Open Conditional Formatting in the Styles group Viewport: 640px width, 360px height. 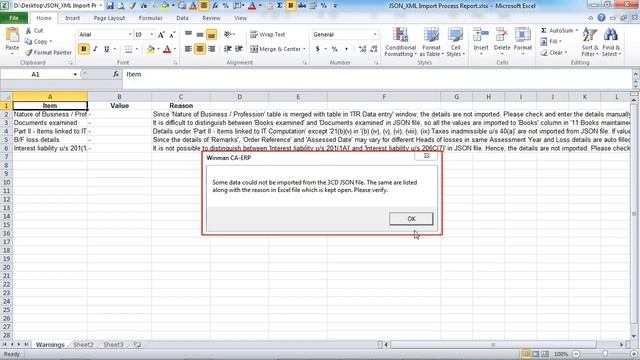coord(400,42)
